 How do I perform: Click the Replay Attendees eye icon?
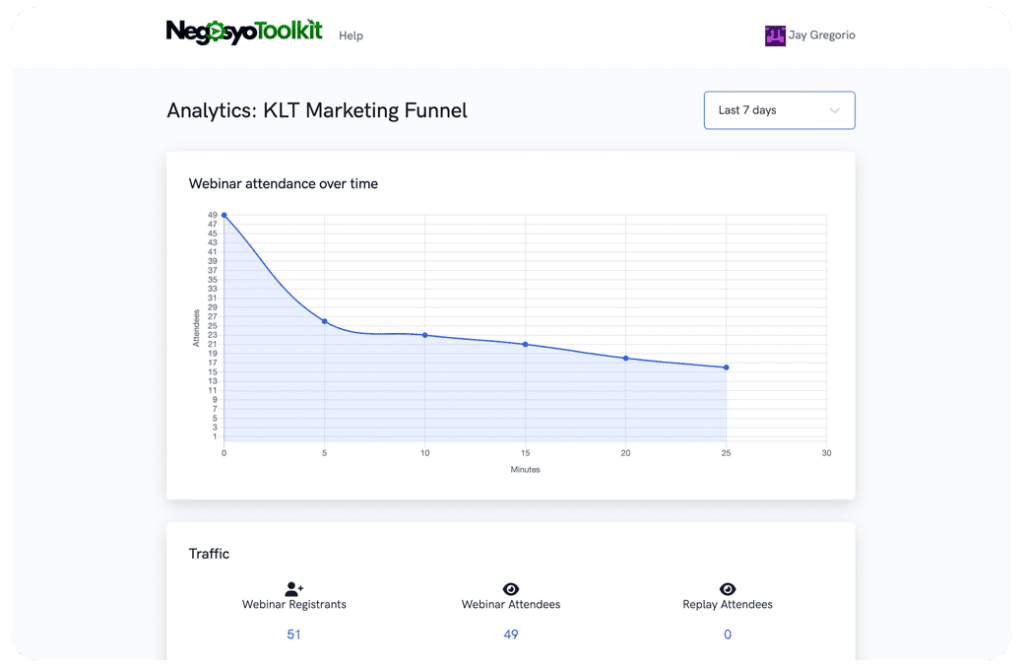coord(727,588)
